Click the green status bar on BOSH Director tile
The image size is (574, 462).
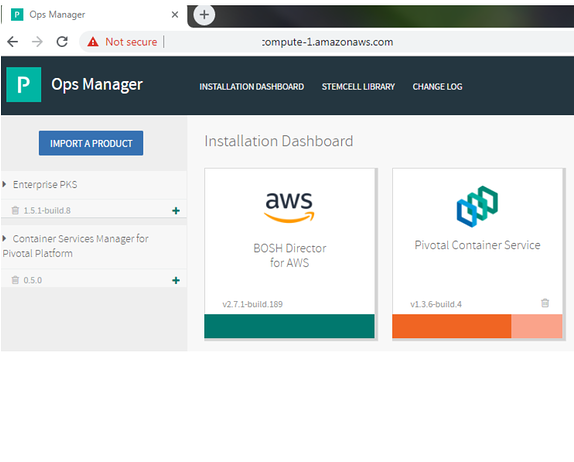[290, 326]
